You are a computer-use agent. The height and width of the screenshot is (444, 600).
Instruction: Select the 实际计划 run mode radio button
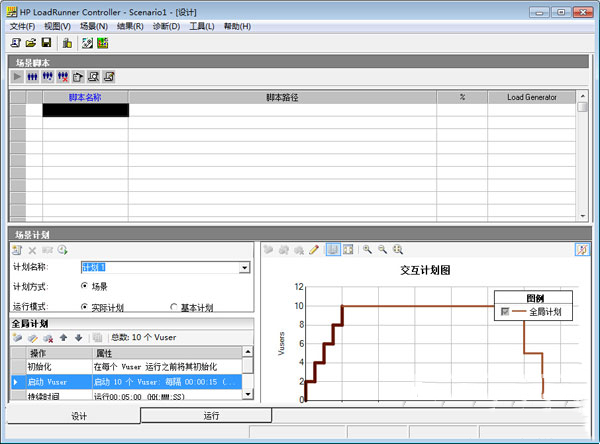click(x=84, y=307)
